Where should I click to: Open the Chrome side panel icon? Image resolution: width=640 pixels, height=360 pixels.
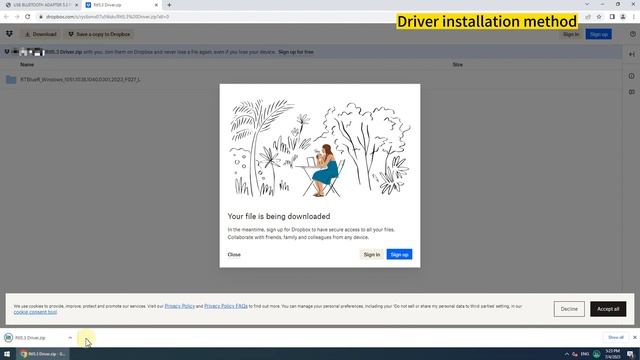(x=612, y=17)
